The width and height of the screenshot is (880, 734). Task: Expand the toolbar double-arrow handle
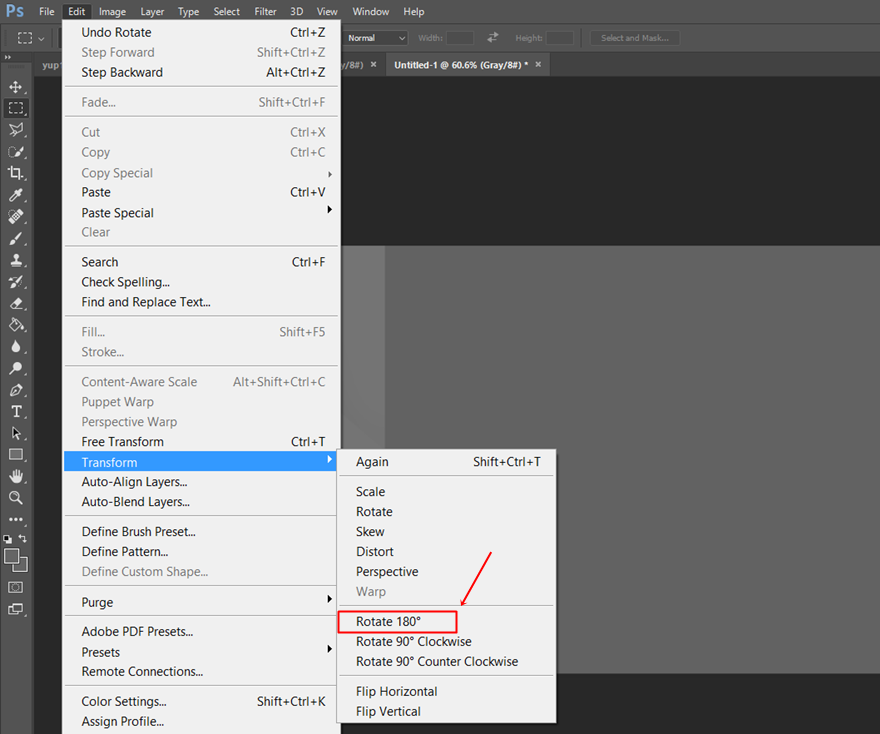[x=8, y=57]
